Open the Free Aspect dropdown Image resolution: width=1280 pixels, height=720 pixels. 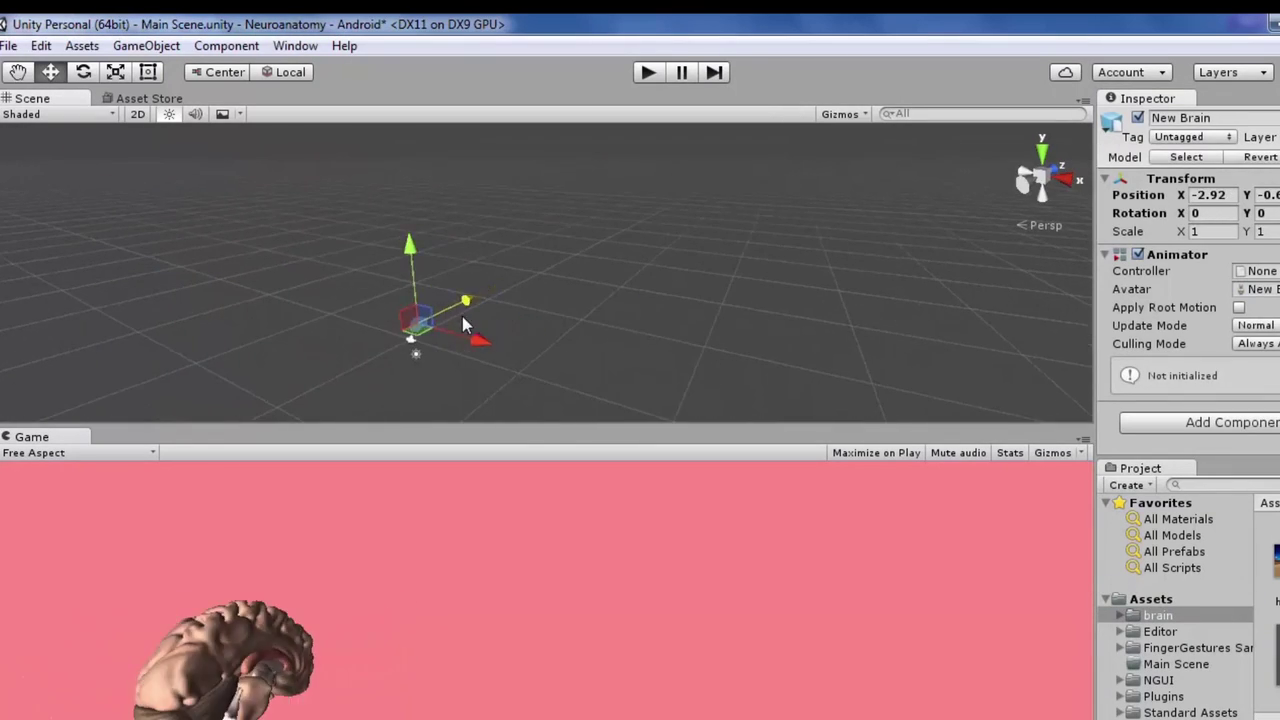tap(79, 453)
